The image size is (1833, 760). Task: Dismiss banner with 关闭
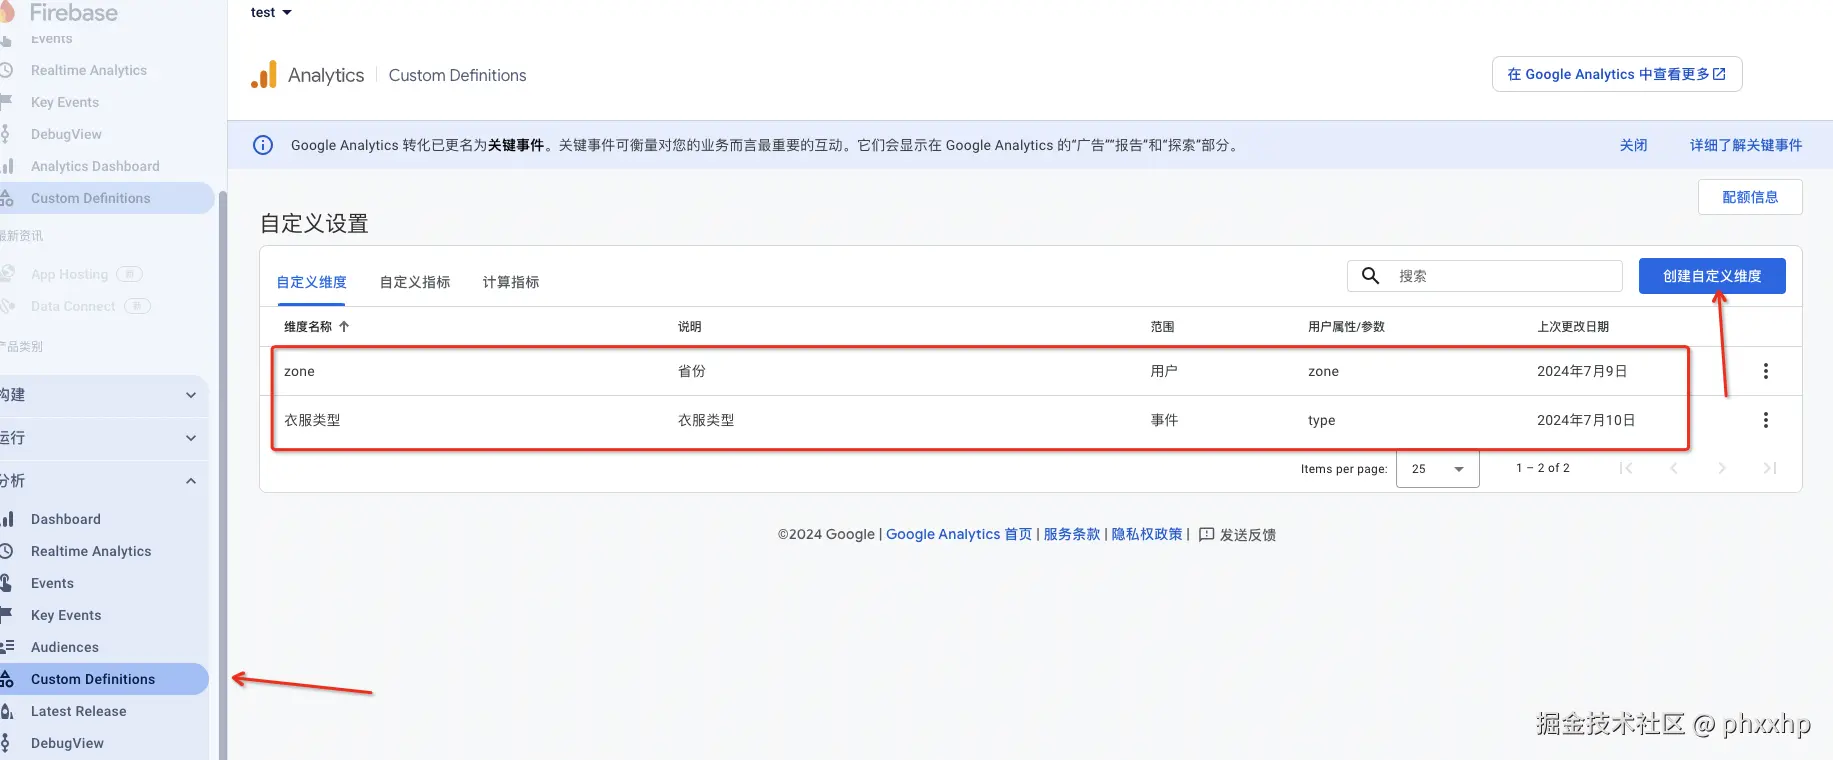click(x=1634, y=145)
